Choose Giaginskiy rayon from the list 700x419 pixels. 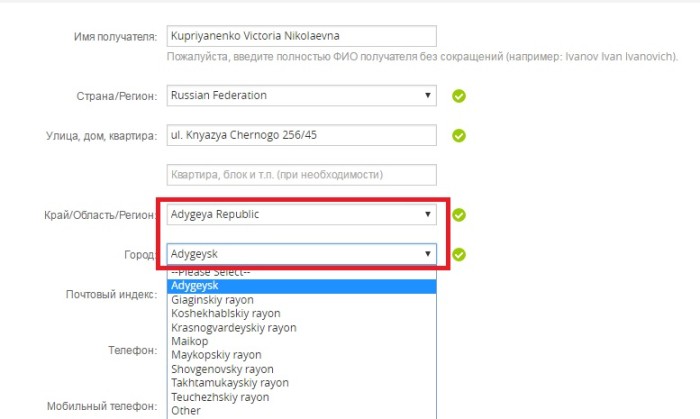coord(301,299)
